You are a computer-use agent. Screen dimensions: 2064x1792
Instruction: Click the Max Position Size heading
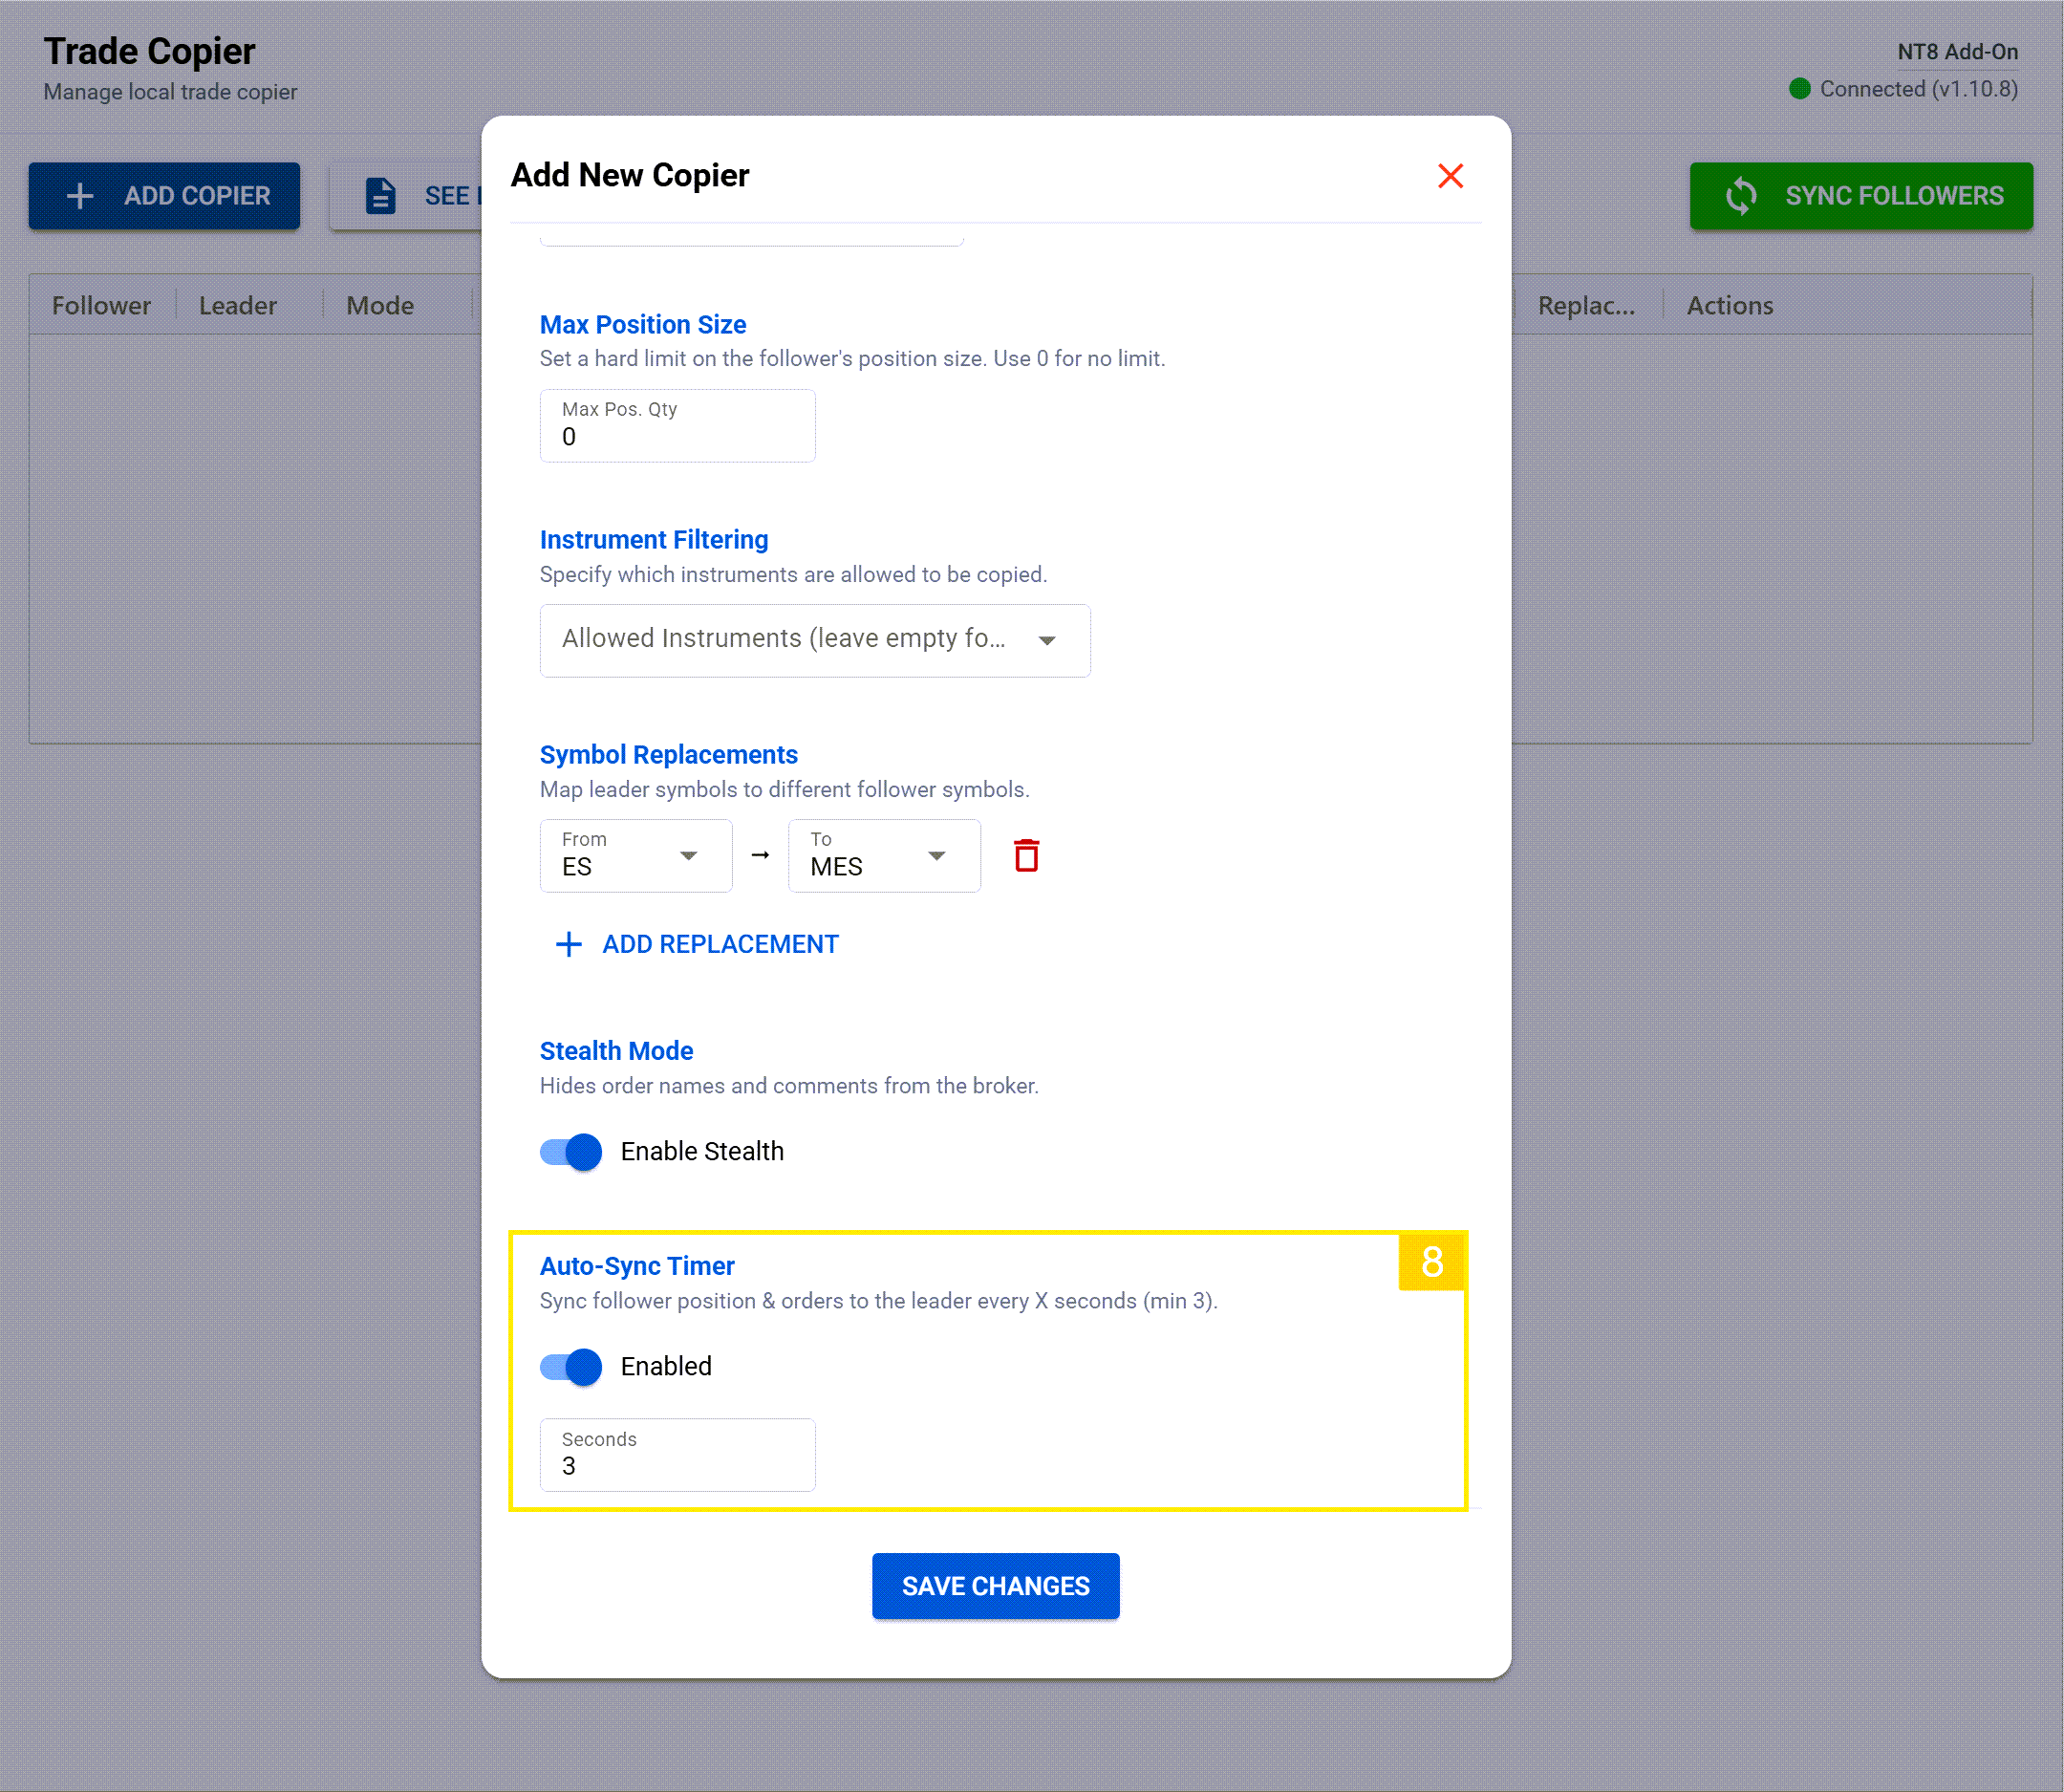pos(643,325)
